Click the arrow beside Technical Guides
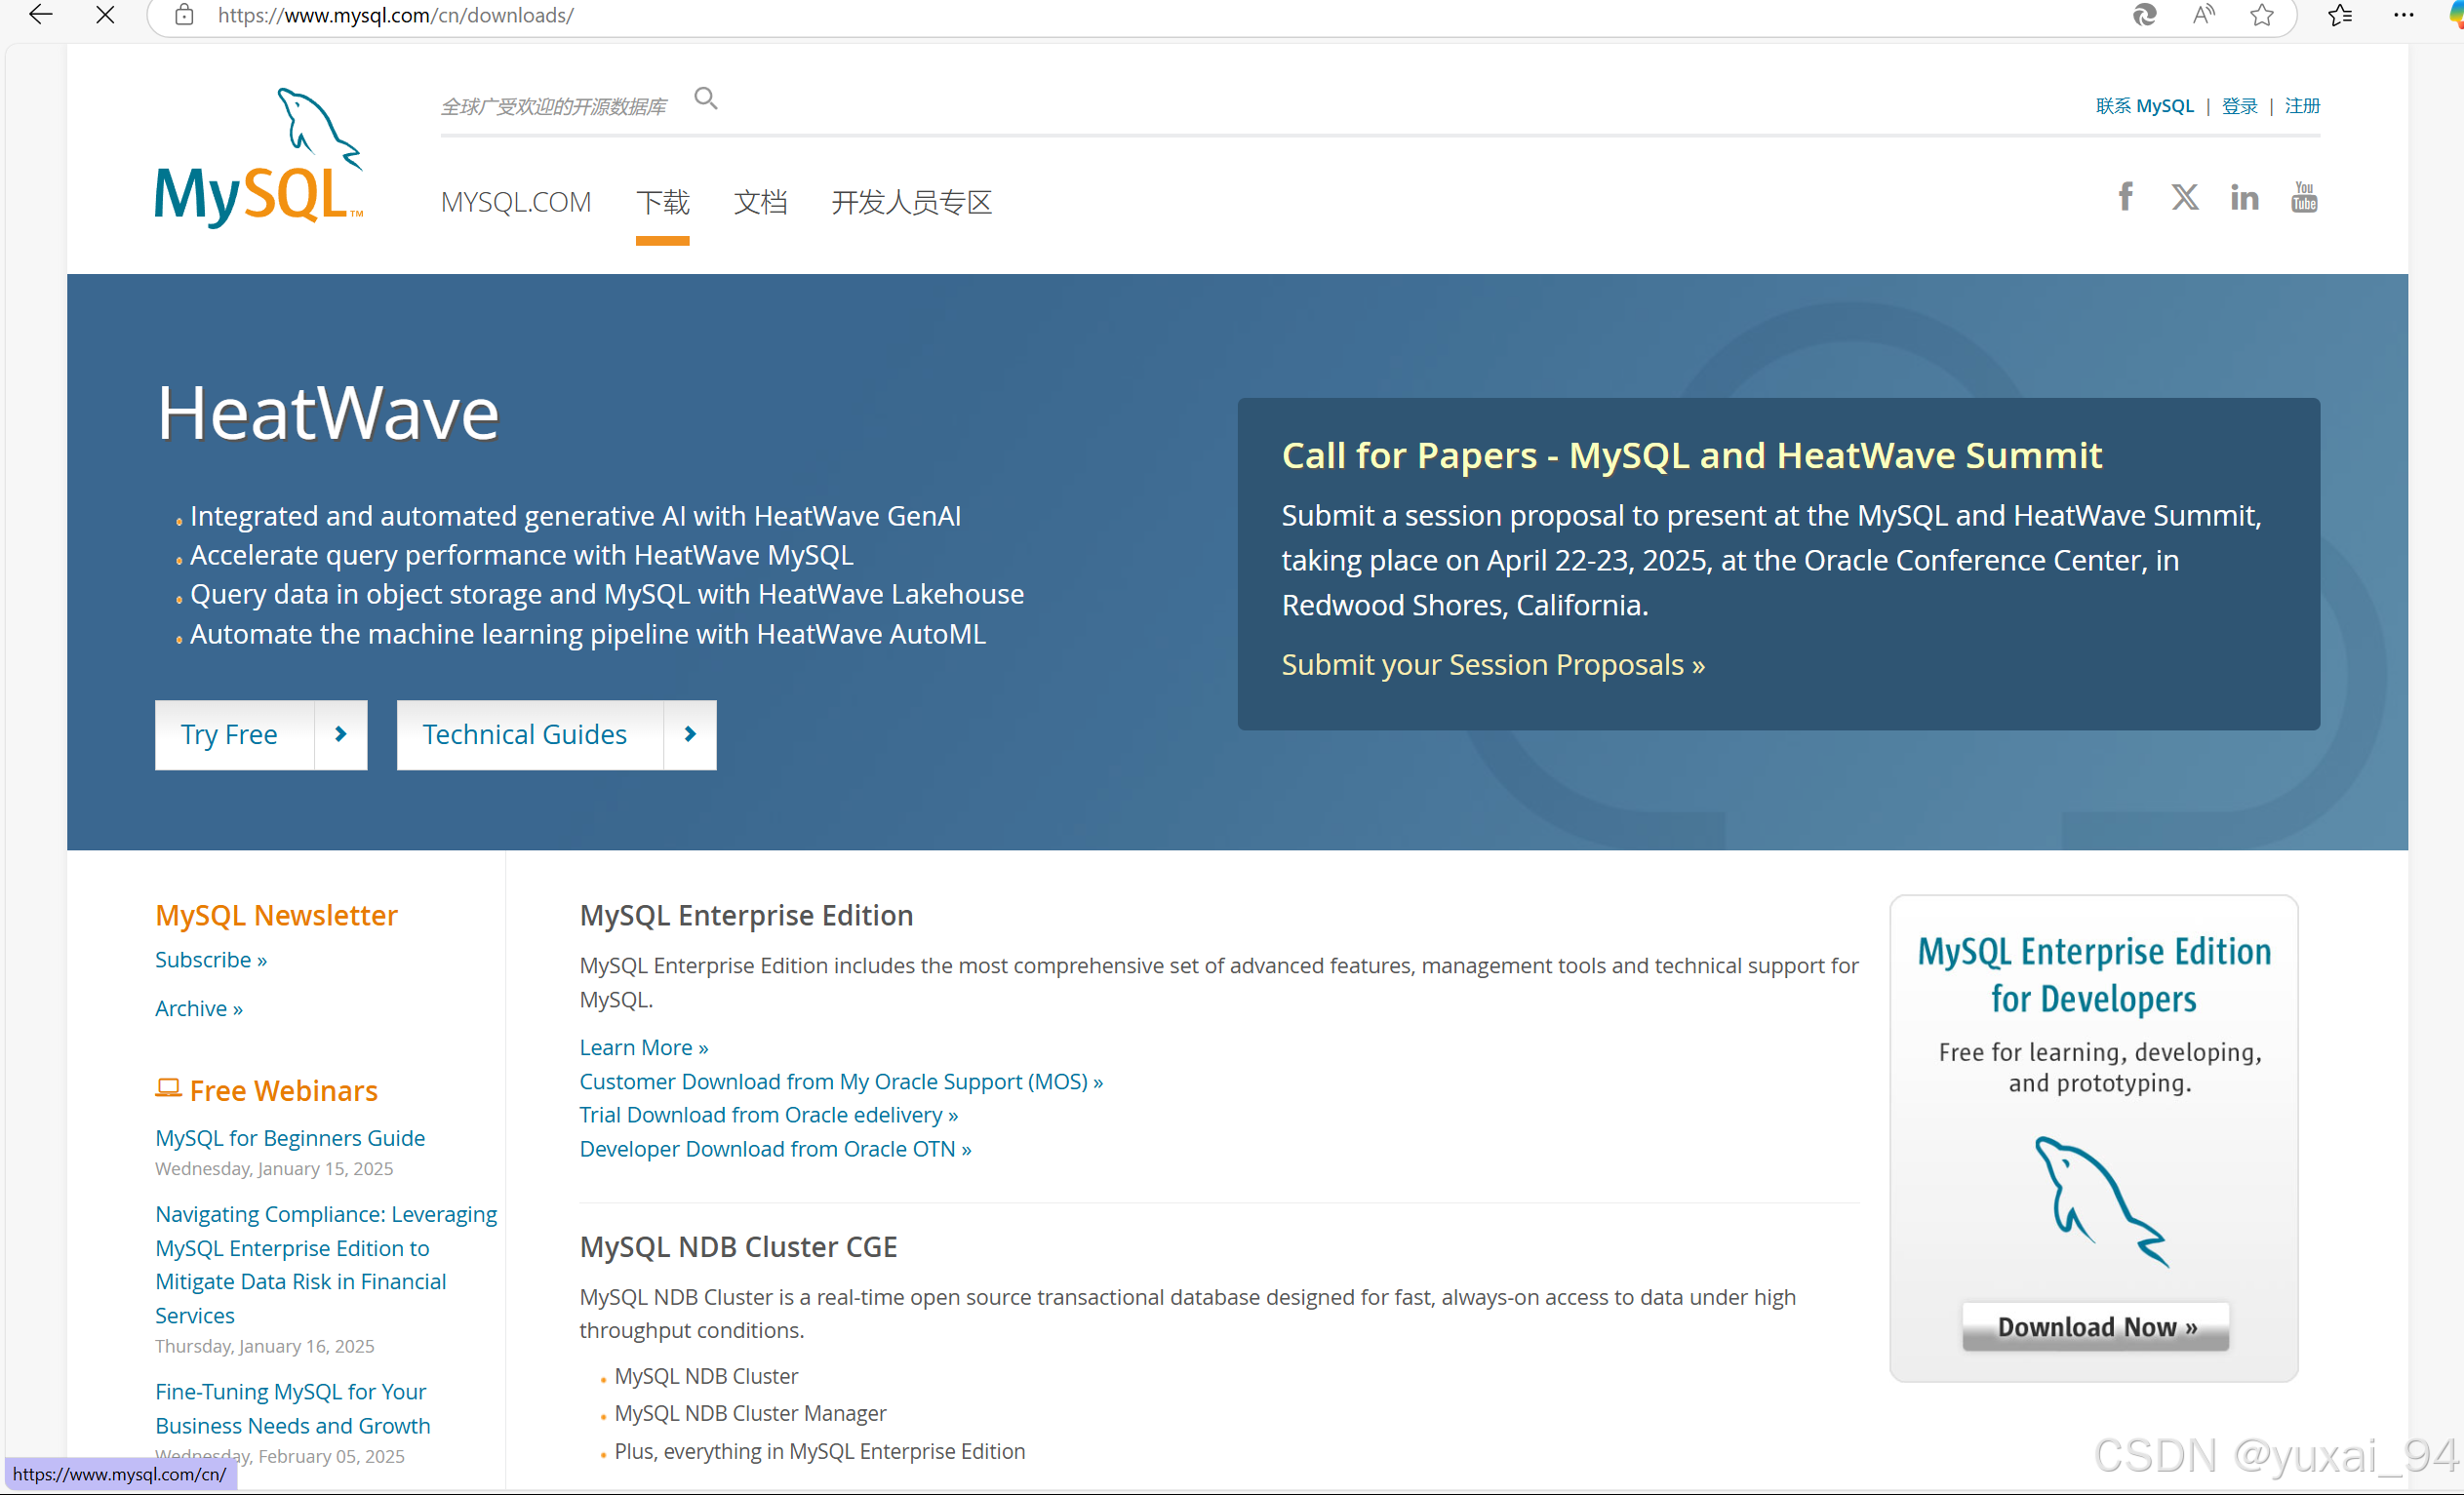 point(690,735)
